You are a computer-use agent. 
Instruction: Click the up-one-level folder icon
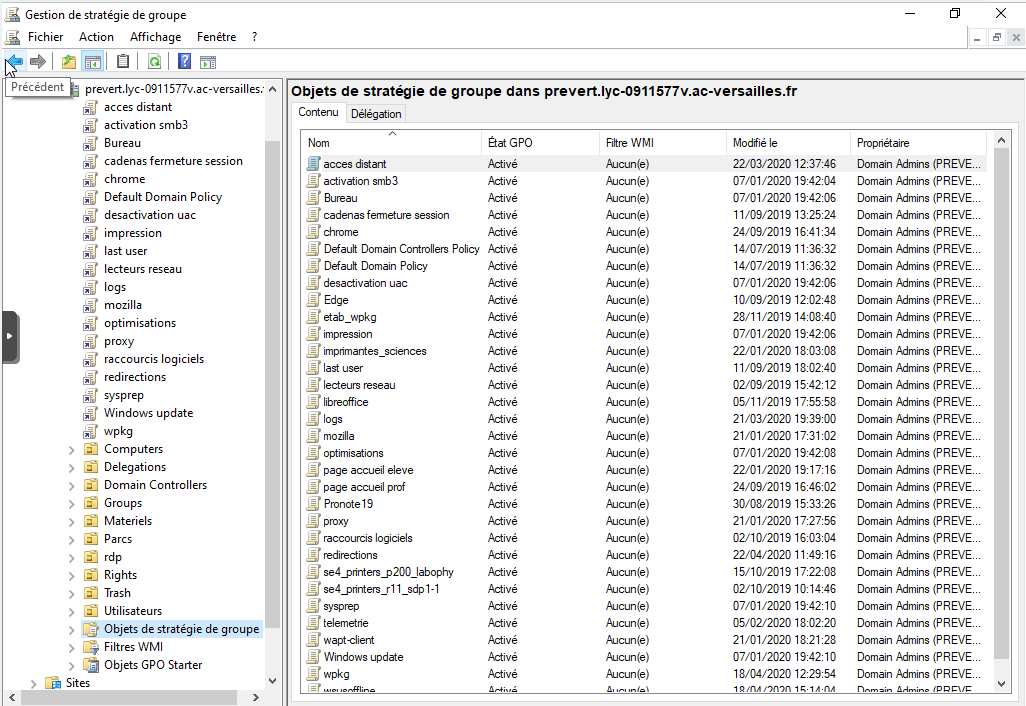(69, 62)
